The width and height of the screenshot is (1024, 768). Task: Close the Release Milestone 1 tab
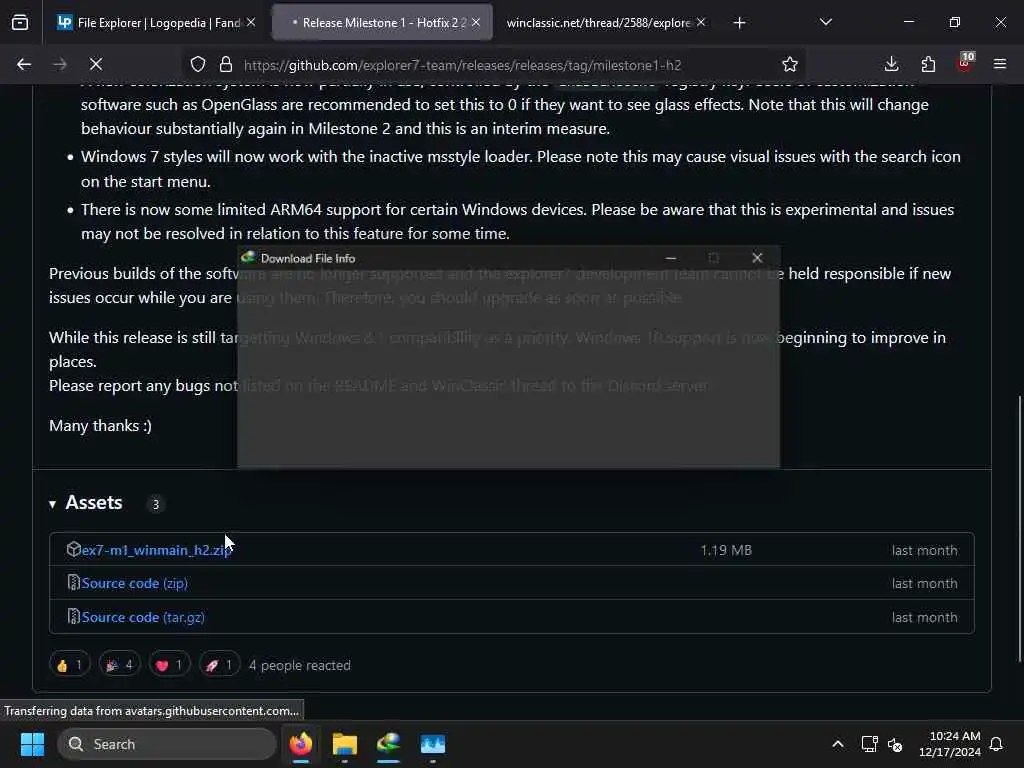pos(476,23)
